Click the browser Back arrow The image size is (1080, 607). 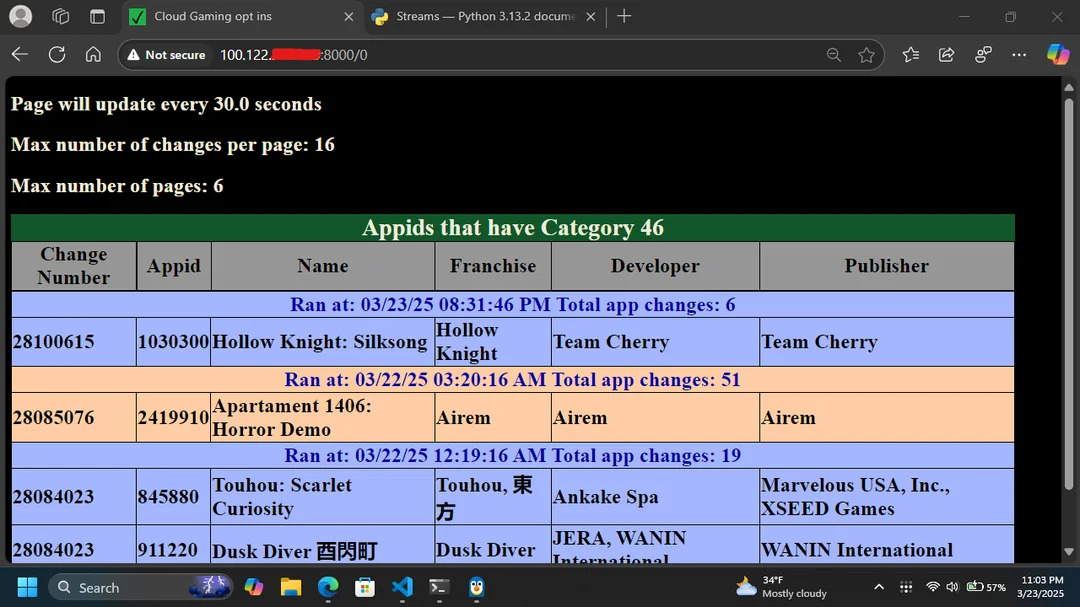[19, 55]
